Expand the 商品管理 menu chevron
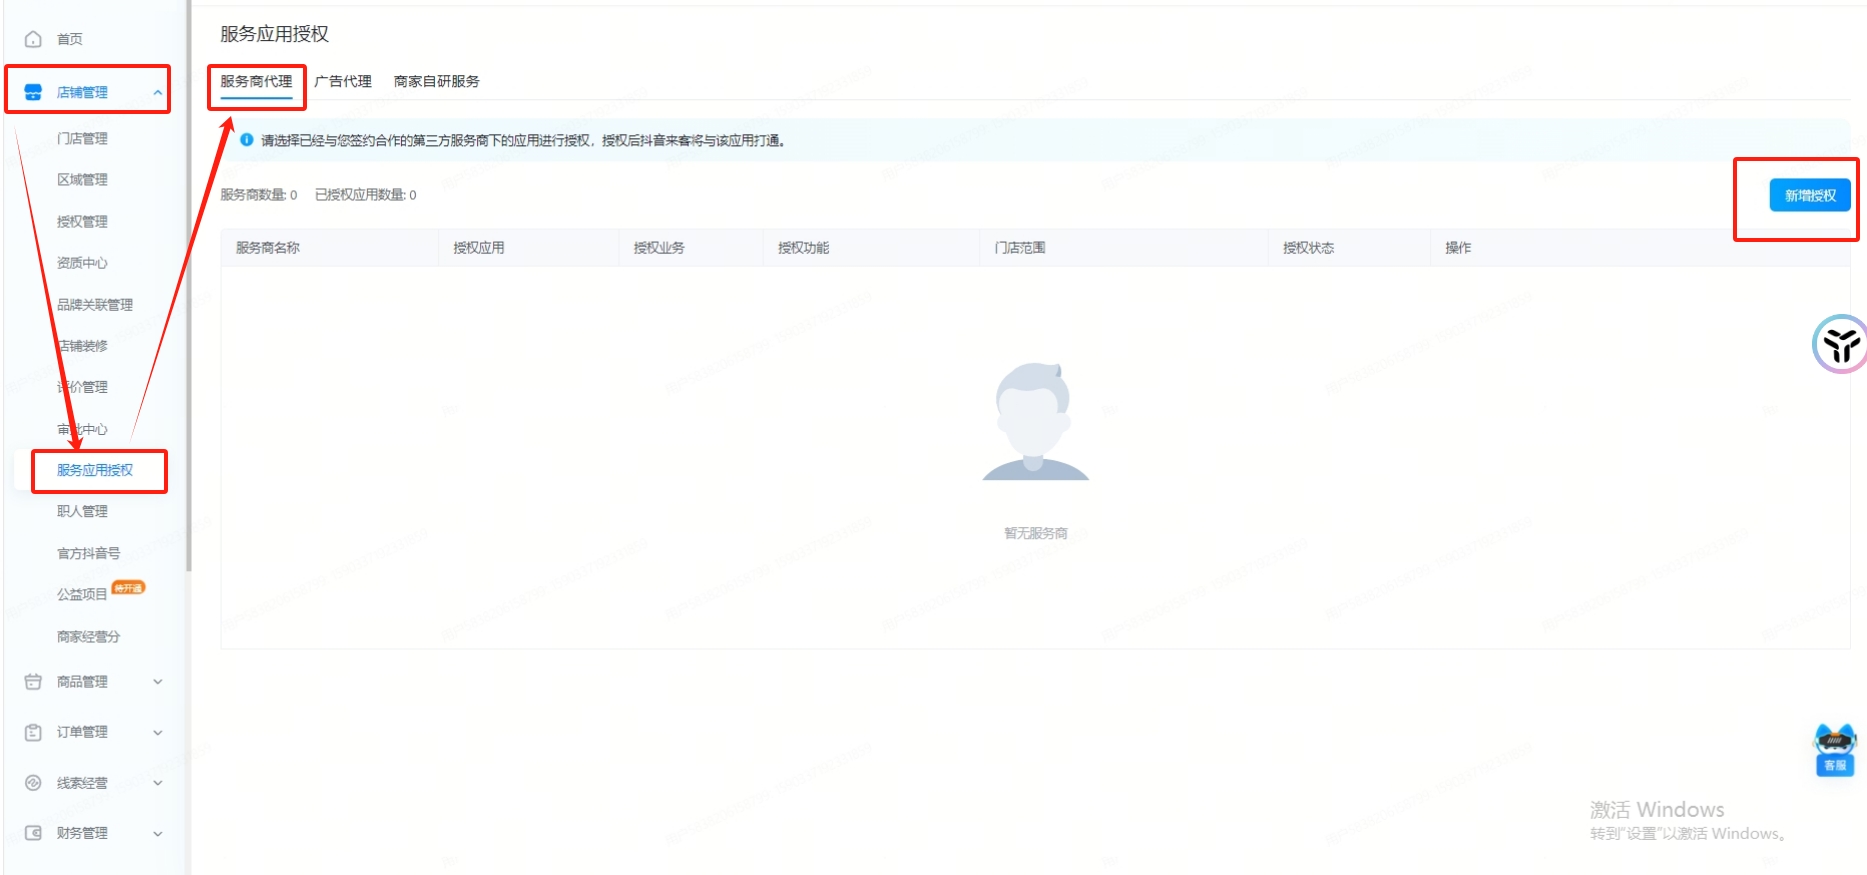 157,682
